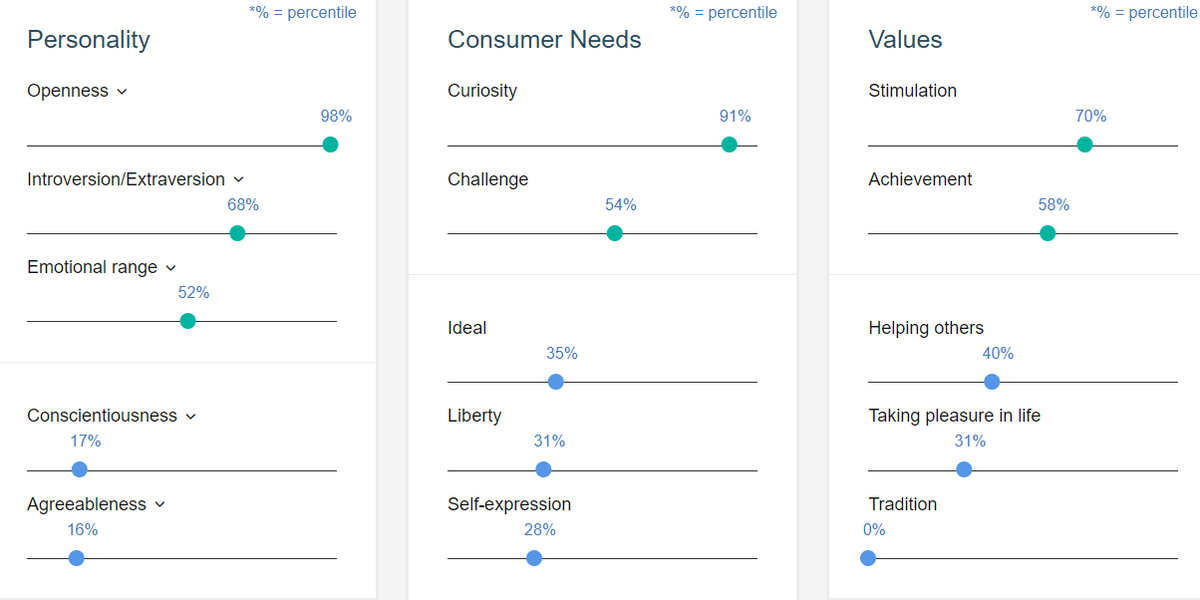The width and height of the screenshot is (1200, 600).
Task: Click the Openness 98% slider handle
Action: (x=330, y=145)
